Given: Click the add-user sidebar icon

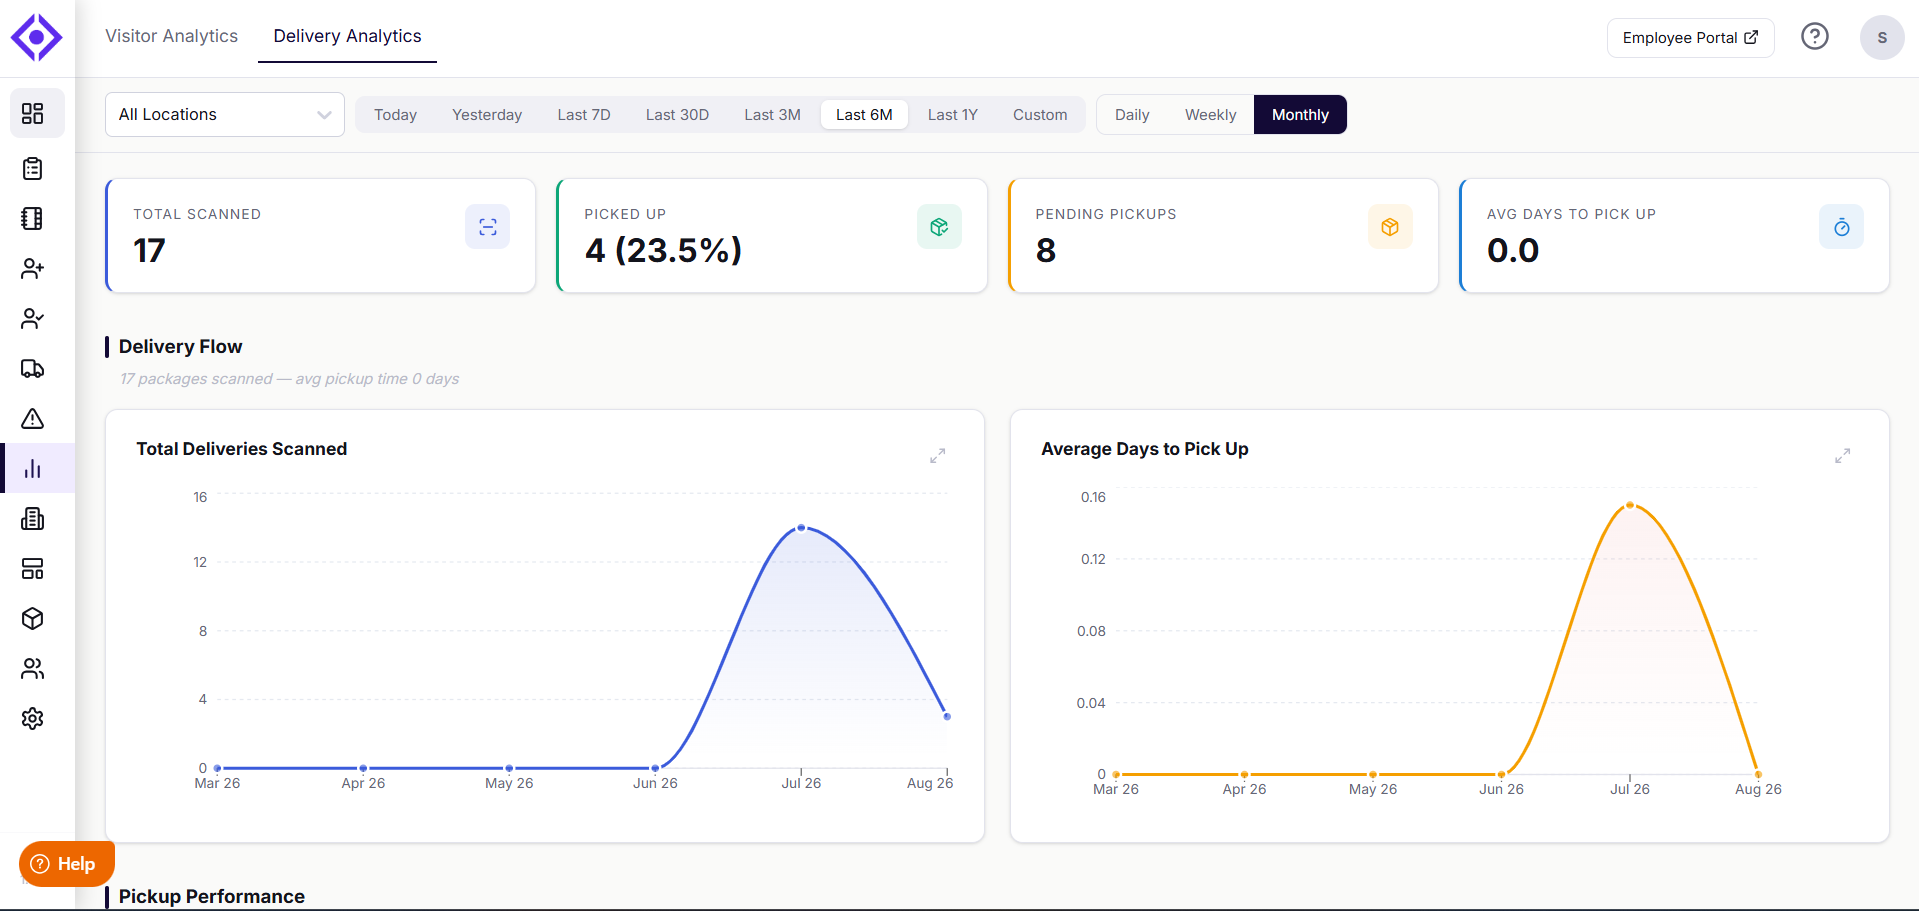Looking at the screenshot, I should point(33,269).
